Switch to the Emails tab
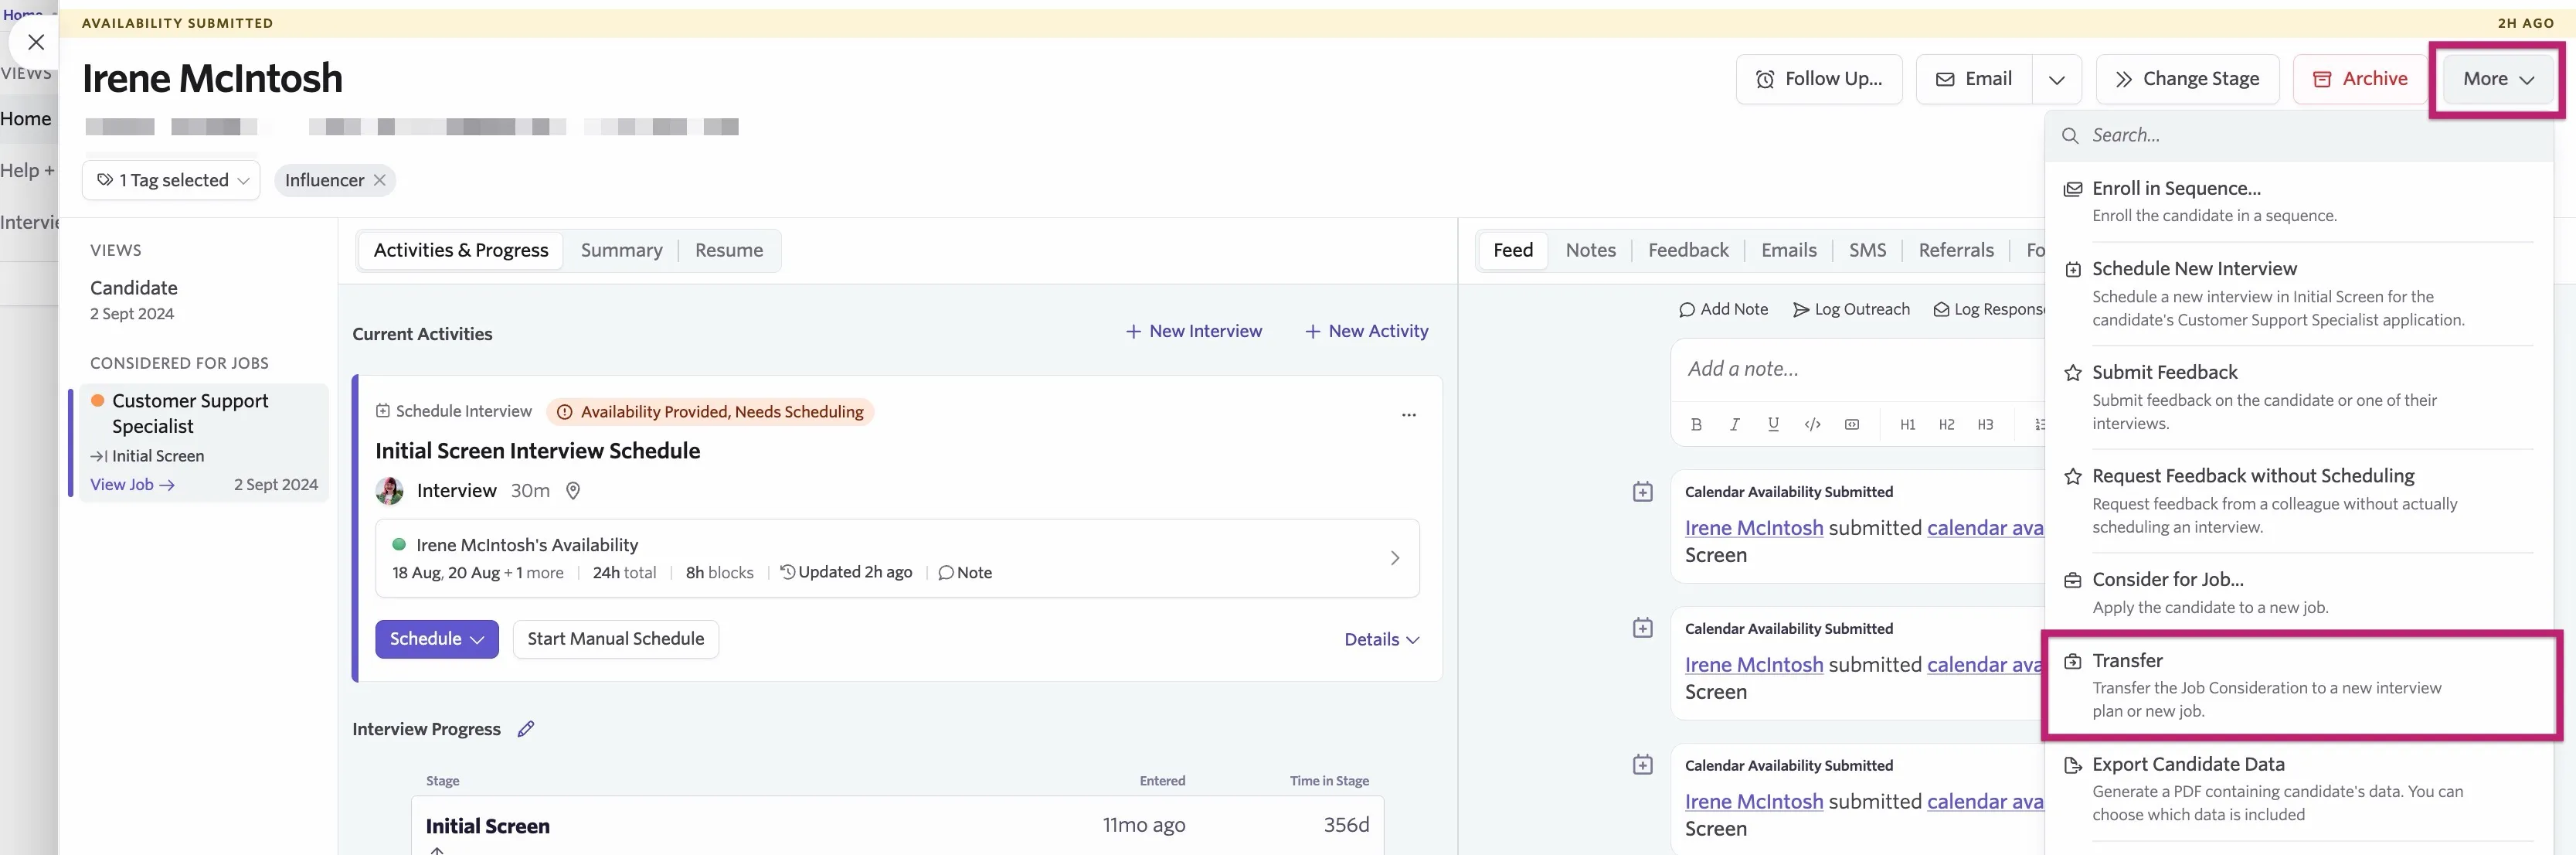 1789,250
